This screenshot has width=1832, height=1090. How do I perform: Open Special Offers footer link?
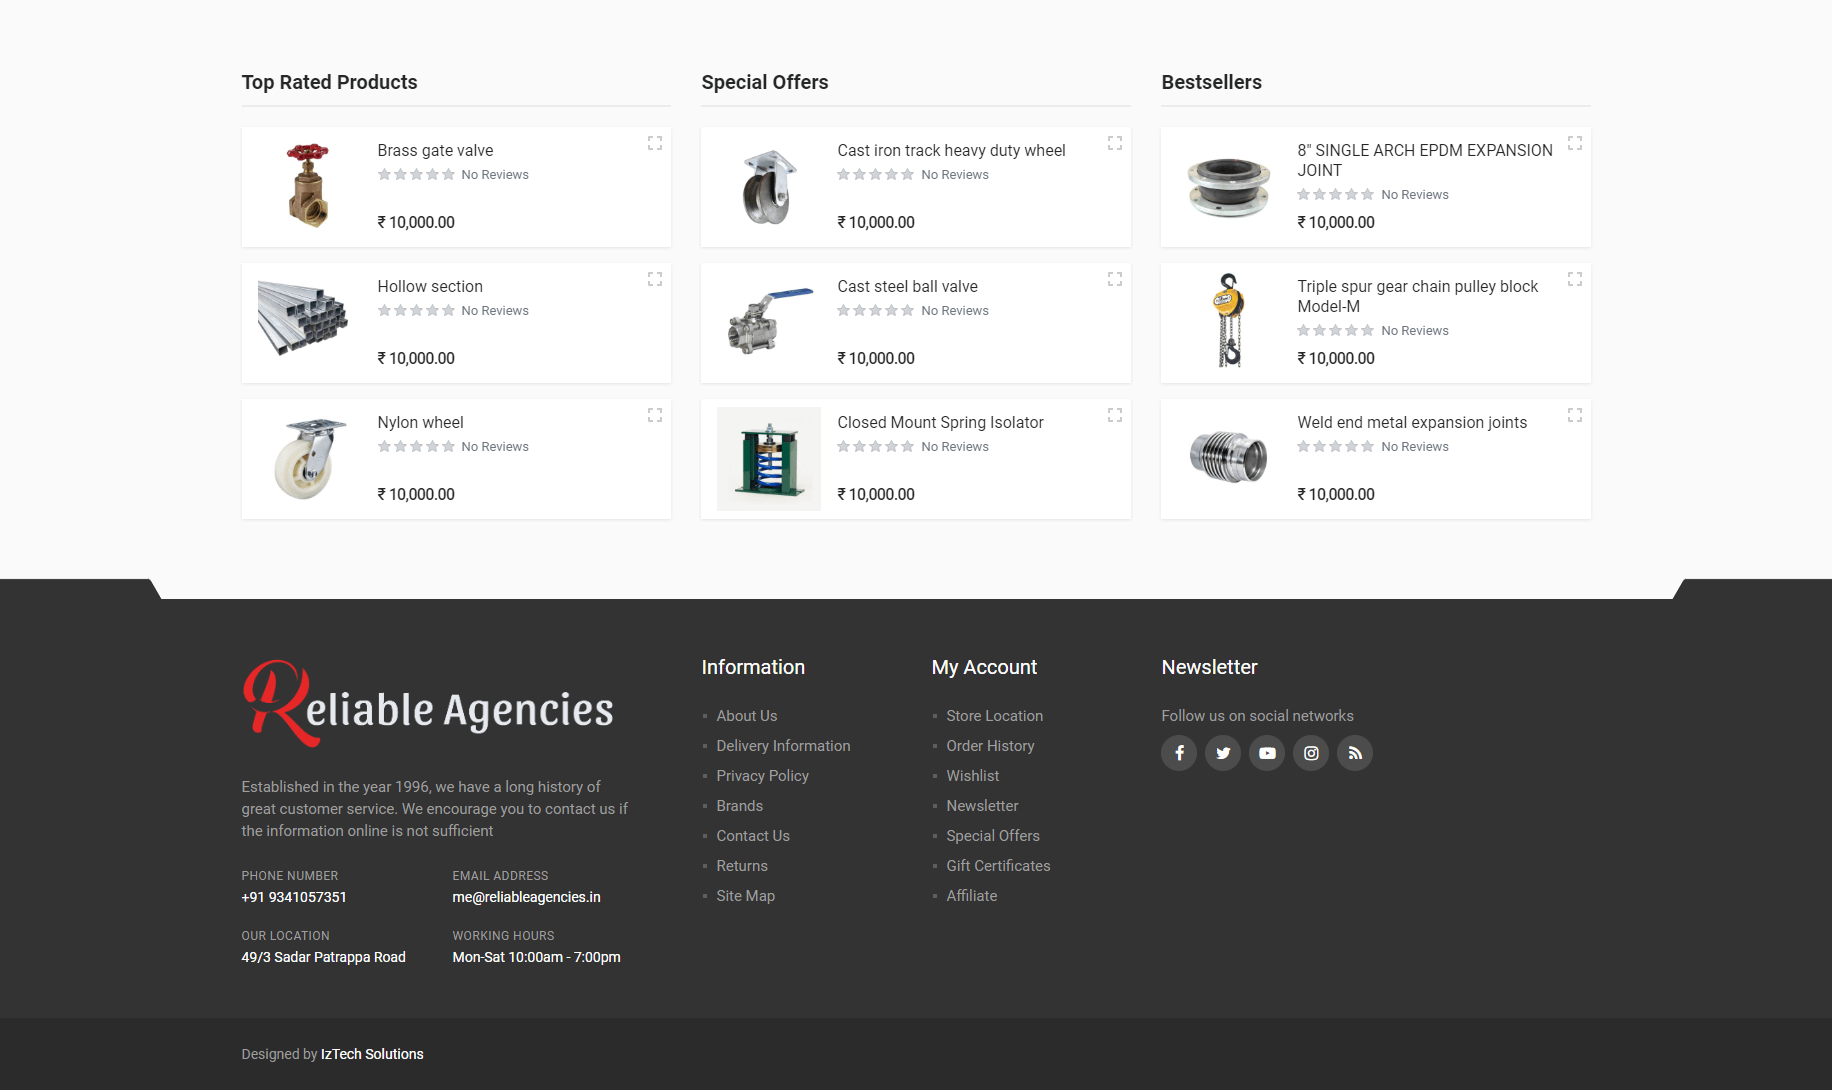pos(993,836)
